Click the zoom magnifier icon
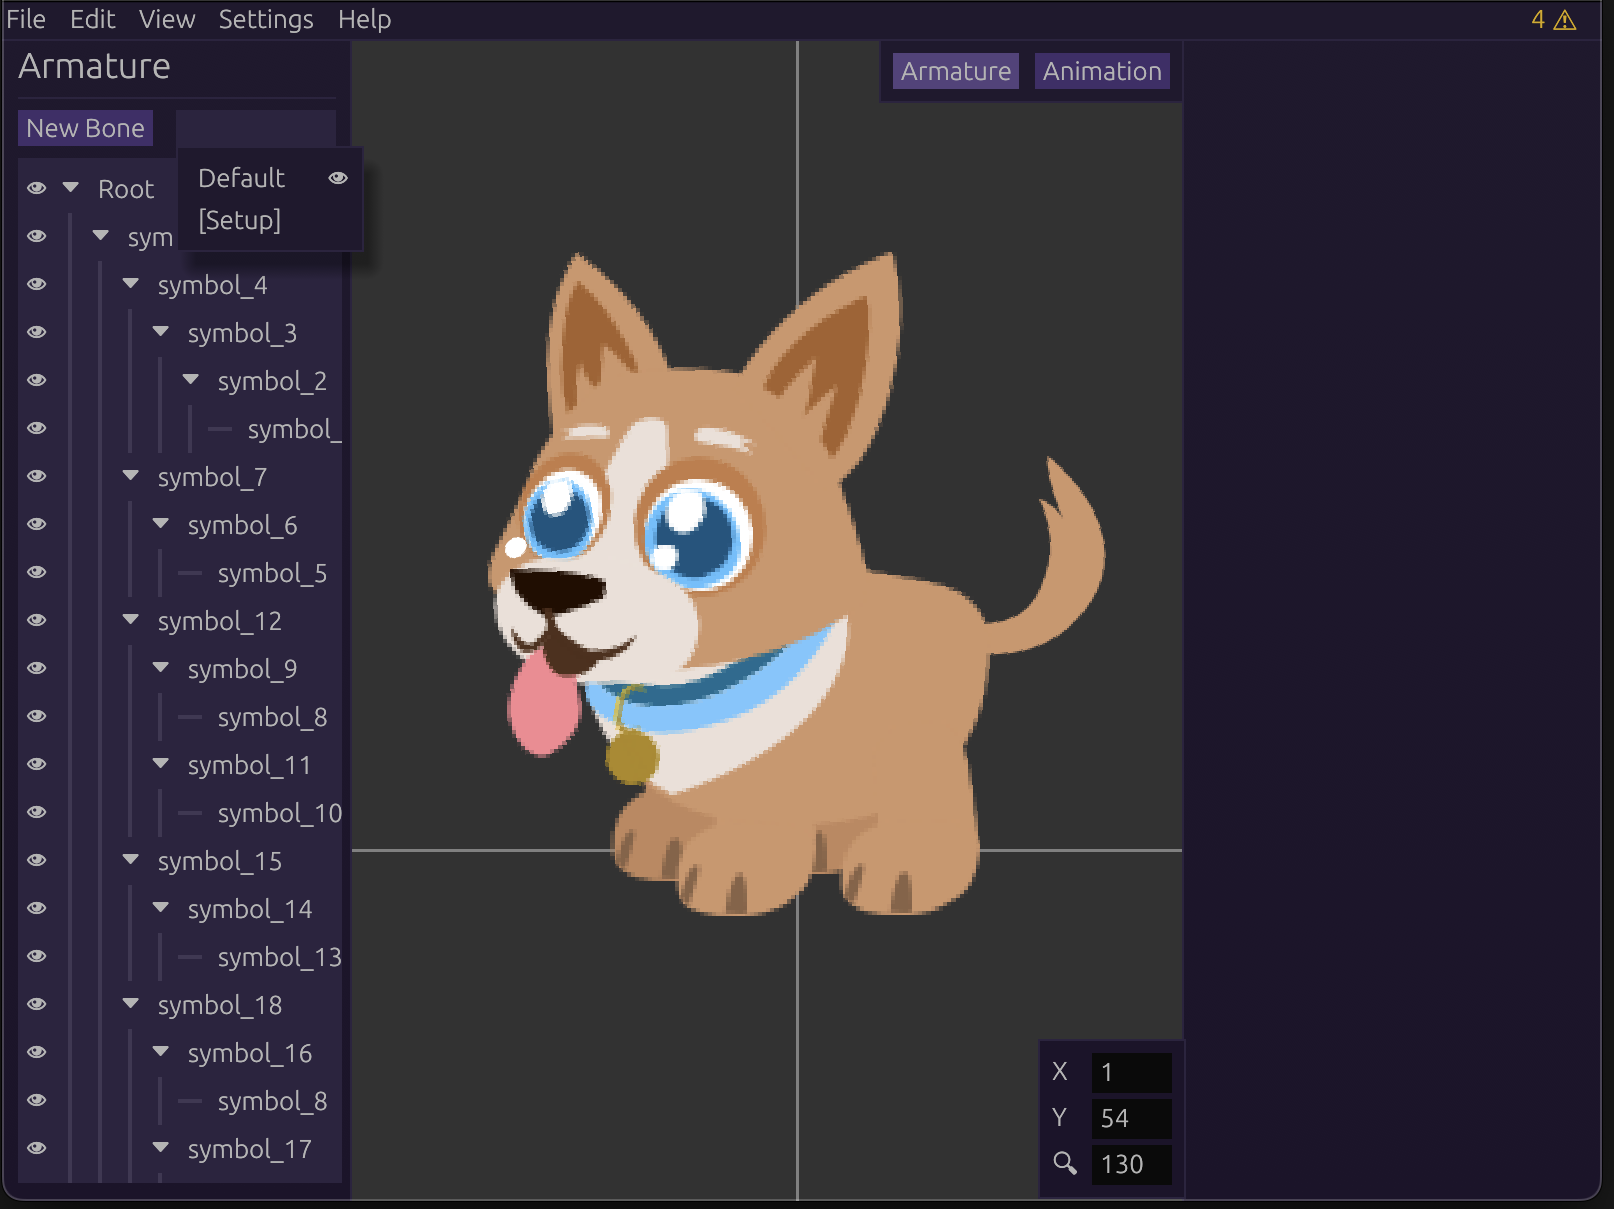The image size is (1614, 1209). tap(1064, 1163)
